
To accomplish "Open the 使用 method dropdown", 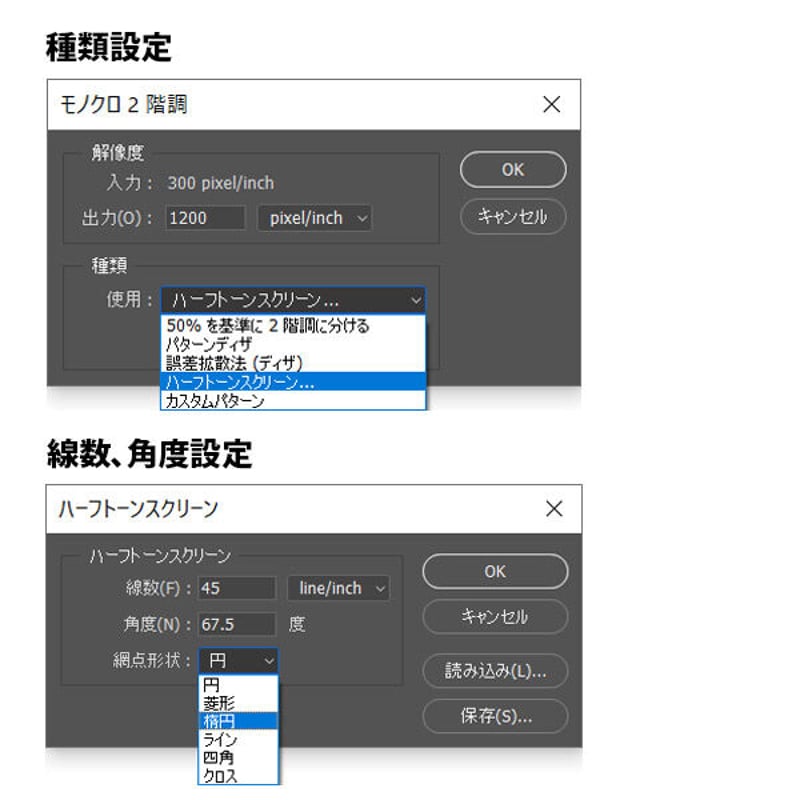I will click(293, 300).
